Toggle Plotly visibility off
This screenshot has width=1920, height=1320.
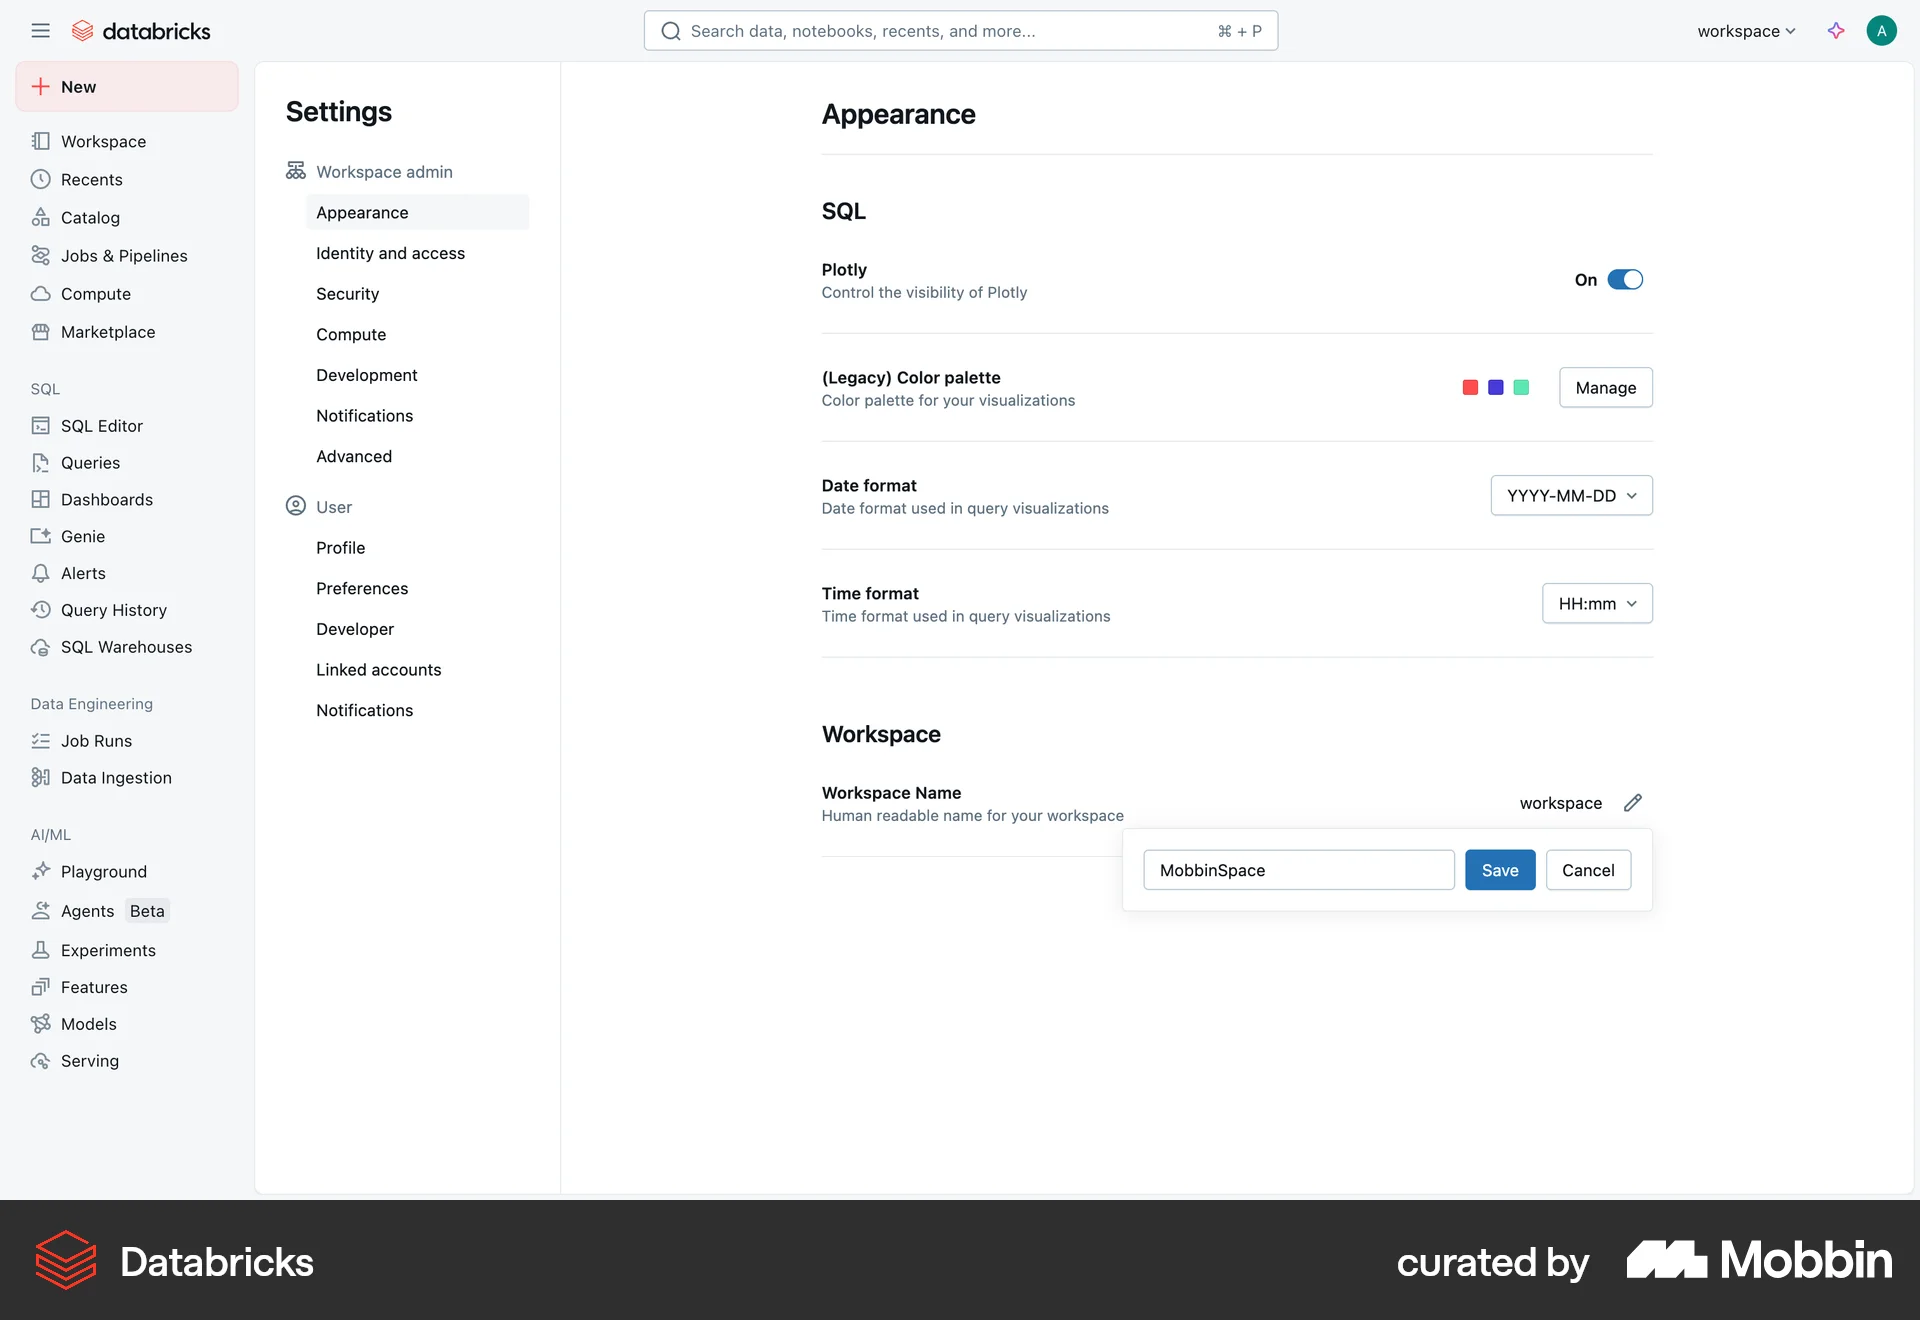(x=1625, y=280)
